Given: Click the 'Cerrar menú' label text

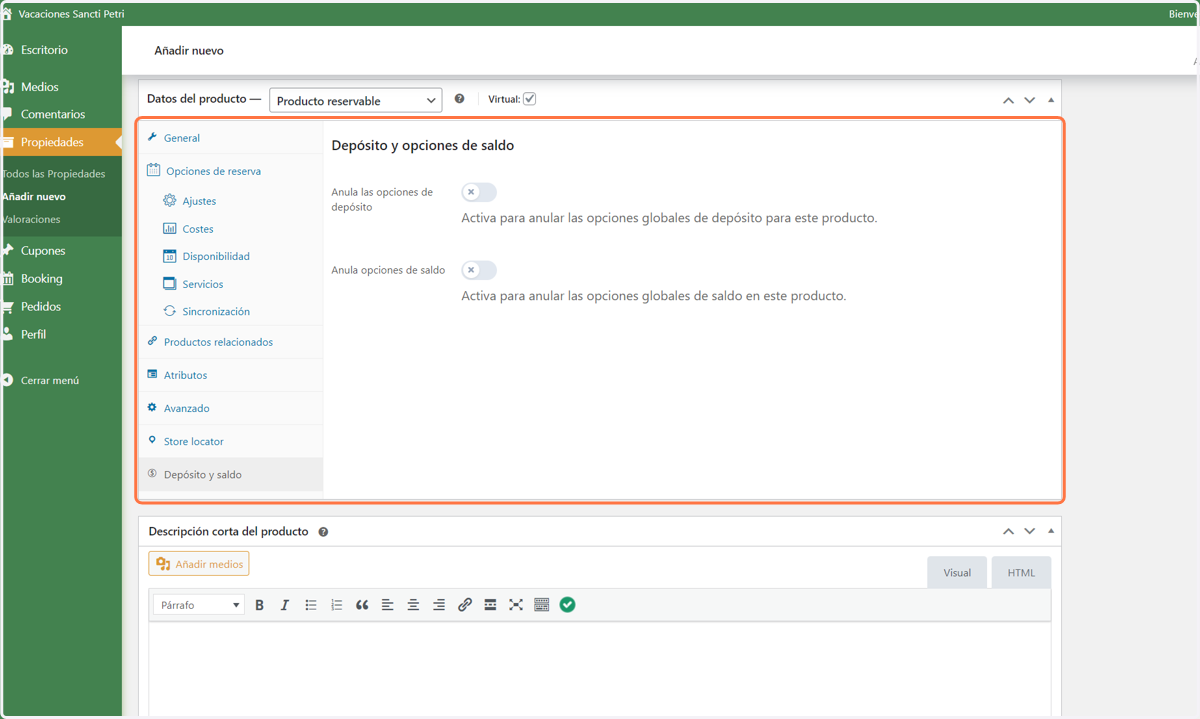Looking at the screenshot, I should 50,380.
